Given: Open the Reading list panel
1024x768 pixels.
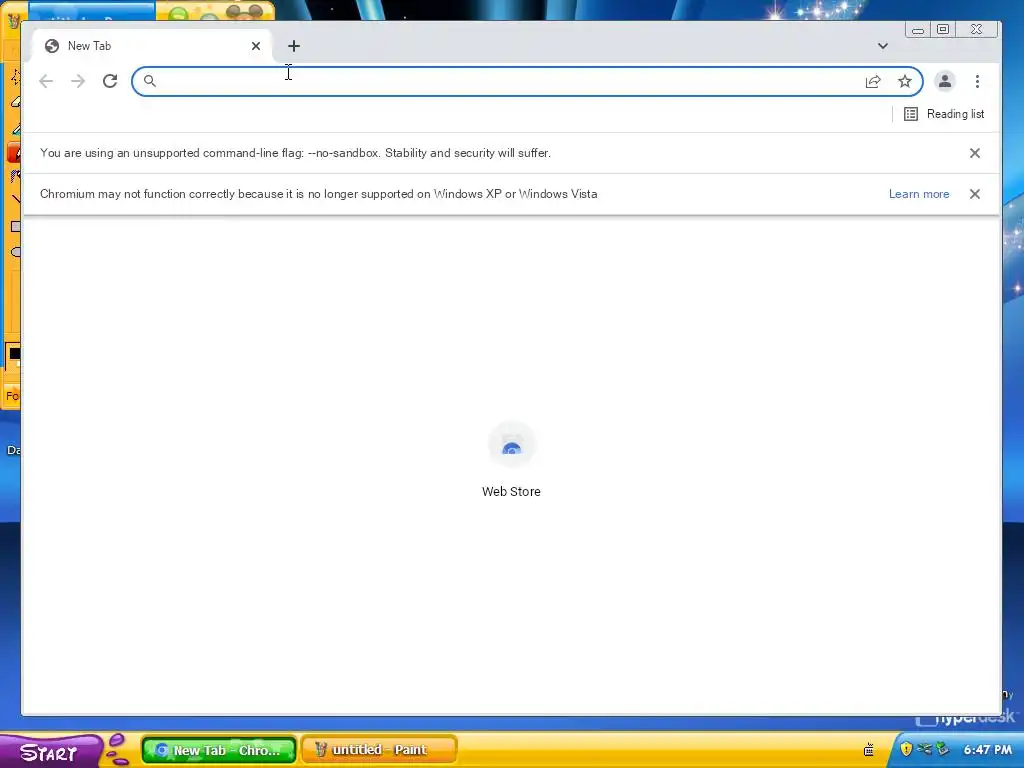Looking at the screenshot, I should [944, 114].
